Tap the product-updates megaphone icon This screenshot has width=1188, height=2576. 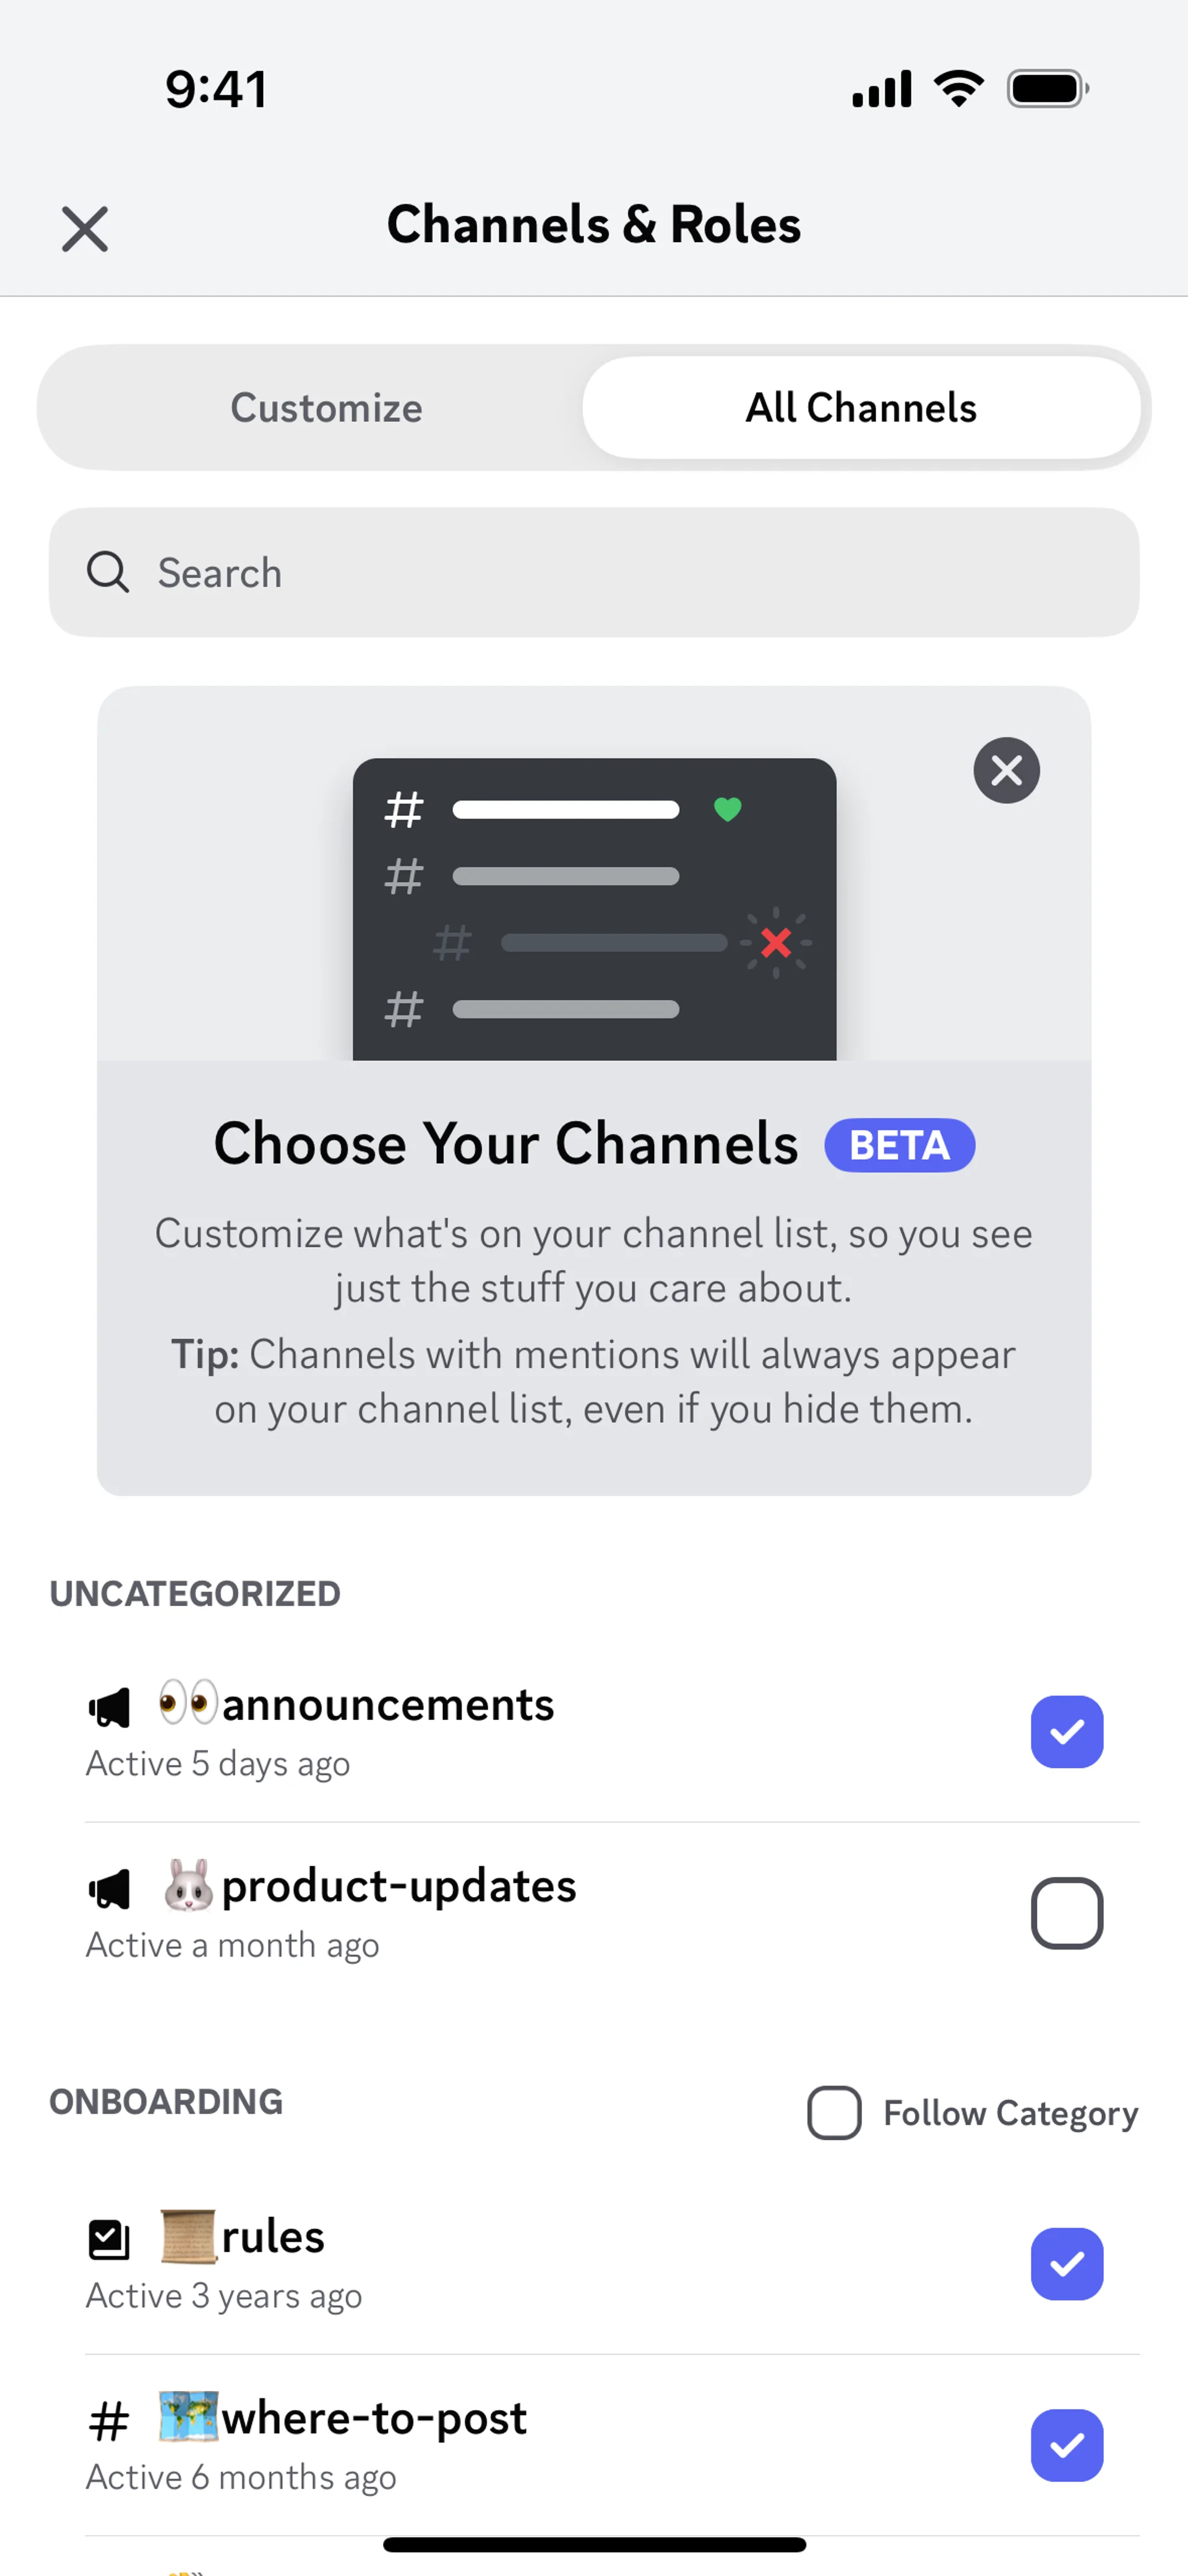click(109, 1888)
